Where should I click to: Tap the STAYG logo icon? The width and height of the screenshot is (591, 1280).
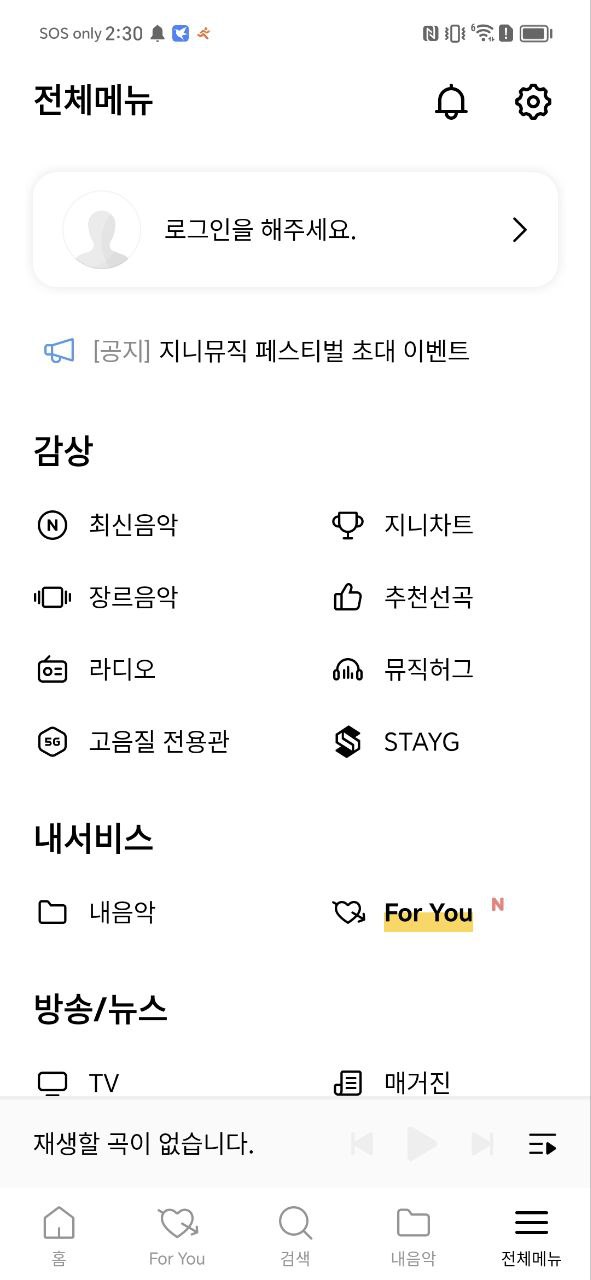347,741
